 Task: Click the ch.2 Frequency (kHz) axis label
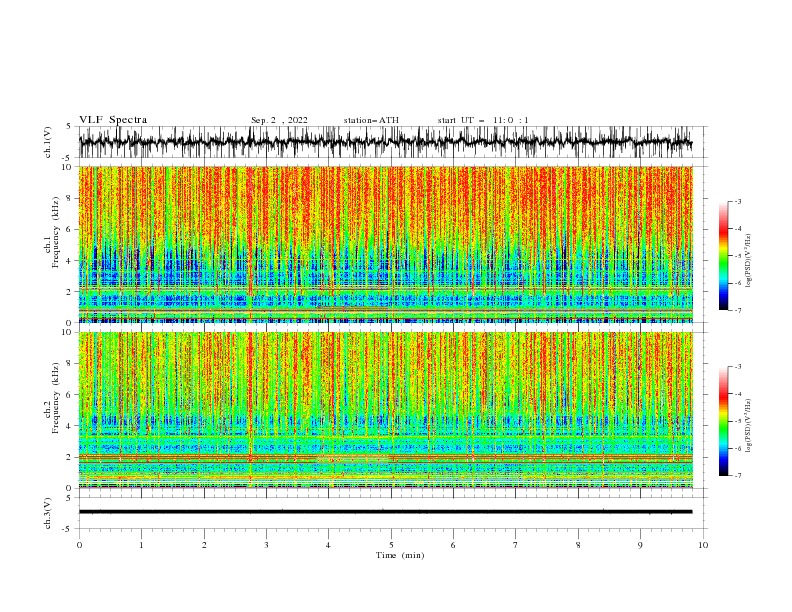point(52,398)
